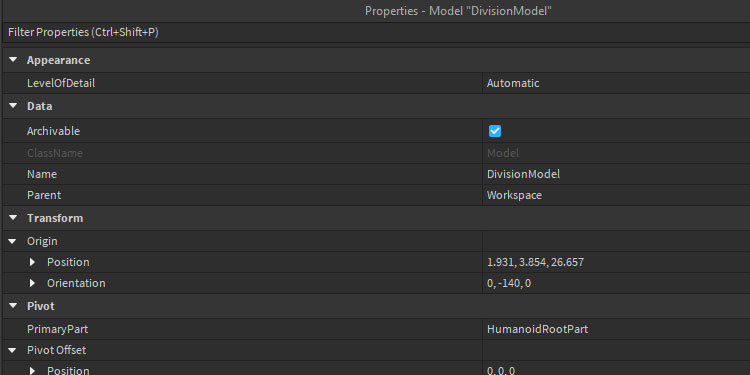Click the Data section header text
Viewport: 750px width, 375px height.
click(40, 106)
